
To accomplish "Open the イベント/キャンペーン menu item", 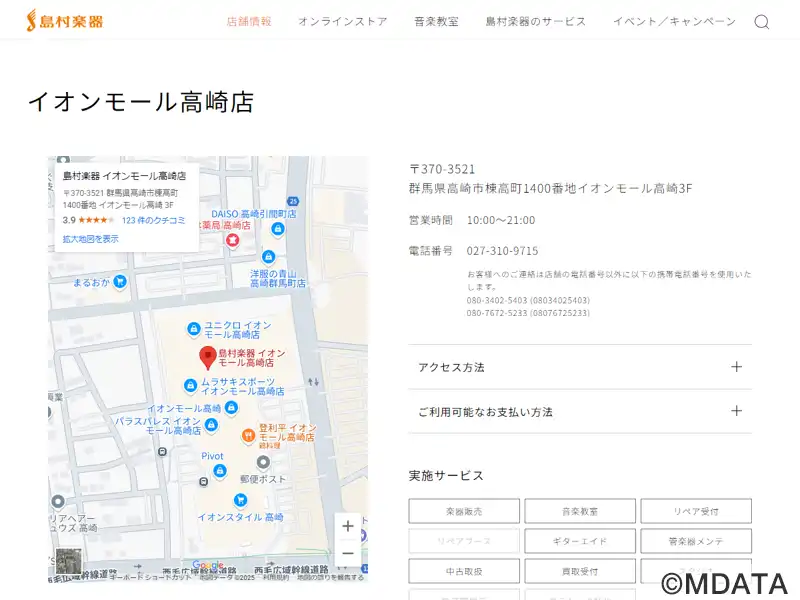I will click(674, 21).
